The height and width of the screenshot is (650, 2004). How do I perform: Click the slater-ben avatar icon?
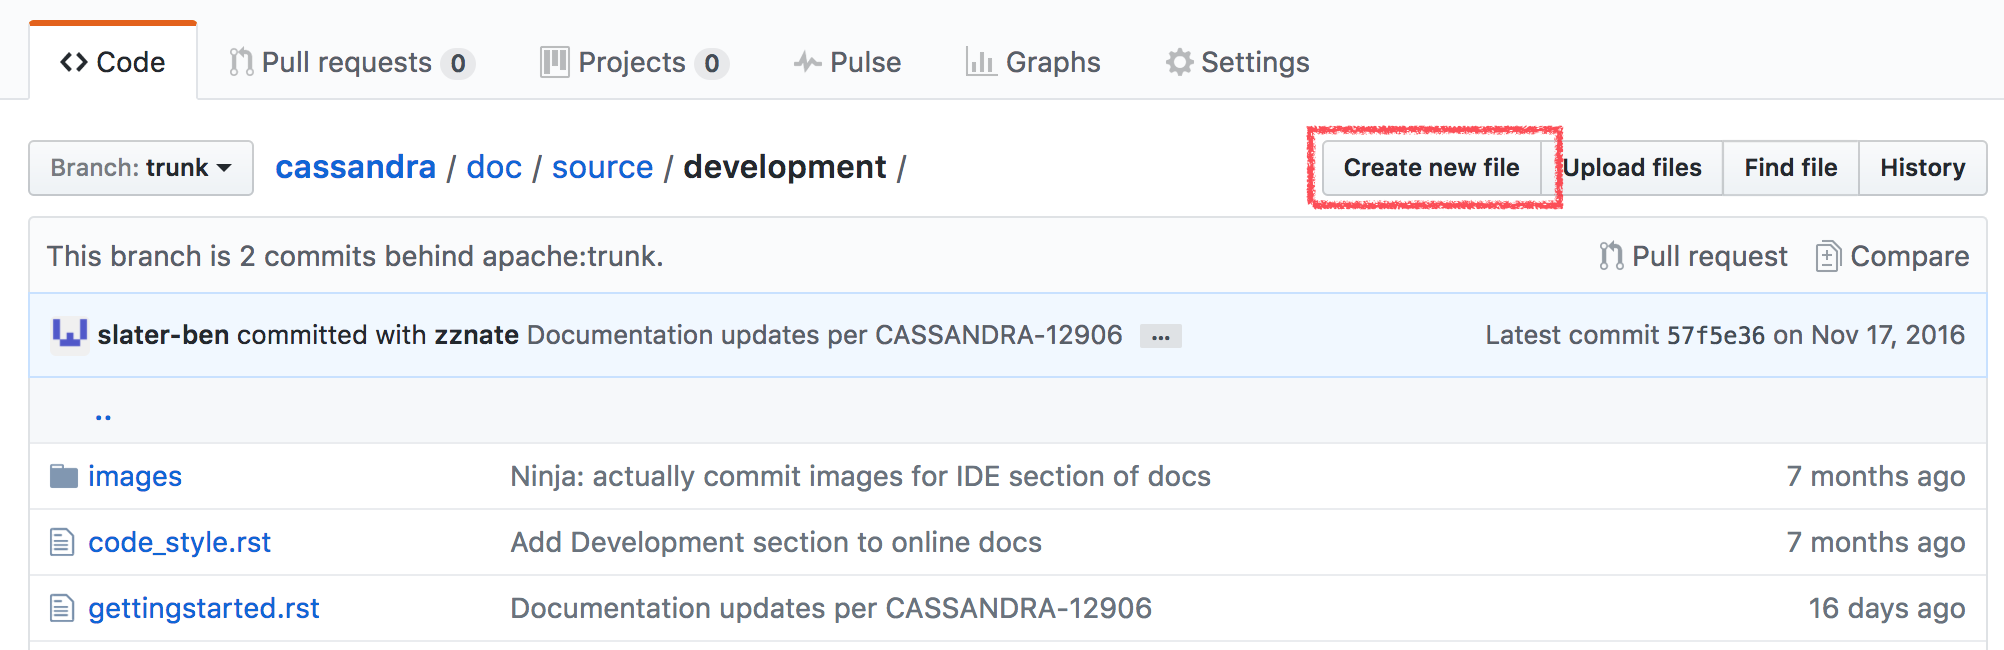(x=69, y=334)
